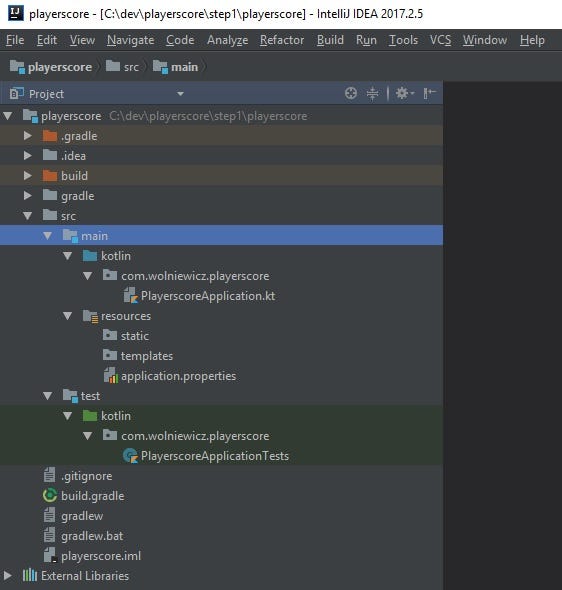
Task: Click the Scroll from Source crosshair icon
Action: pos(351,93)
